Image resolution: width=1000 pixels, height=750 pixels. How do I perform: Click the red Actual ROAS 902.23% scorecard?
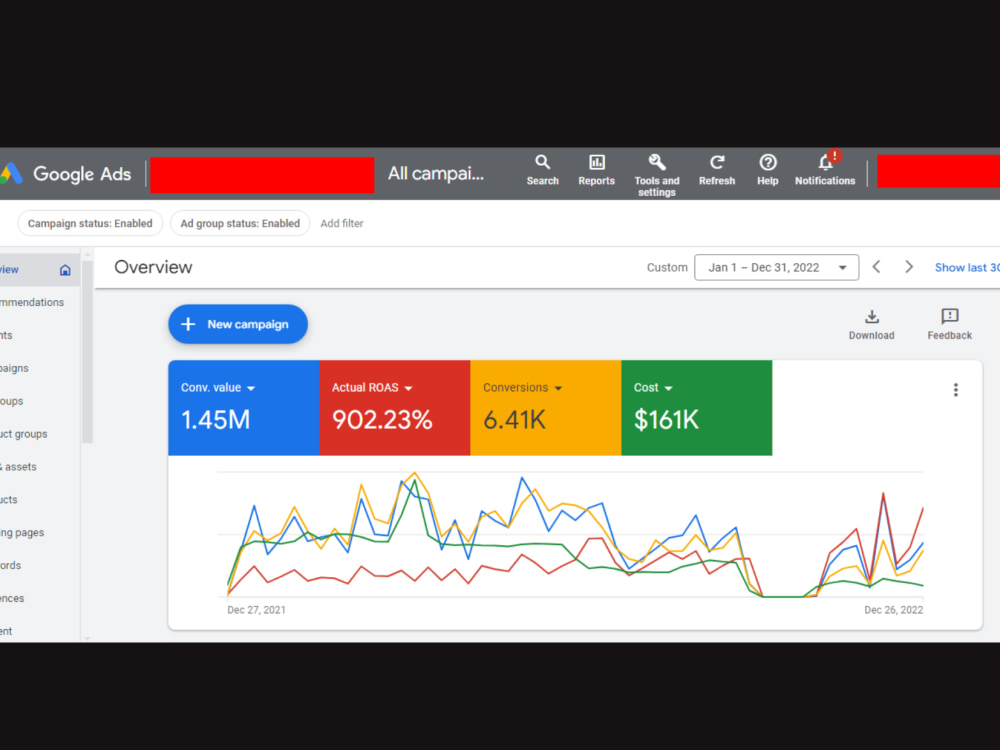pos(395,408)
